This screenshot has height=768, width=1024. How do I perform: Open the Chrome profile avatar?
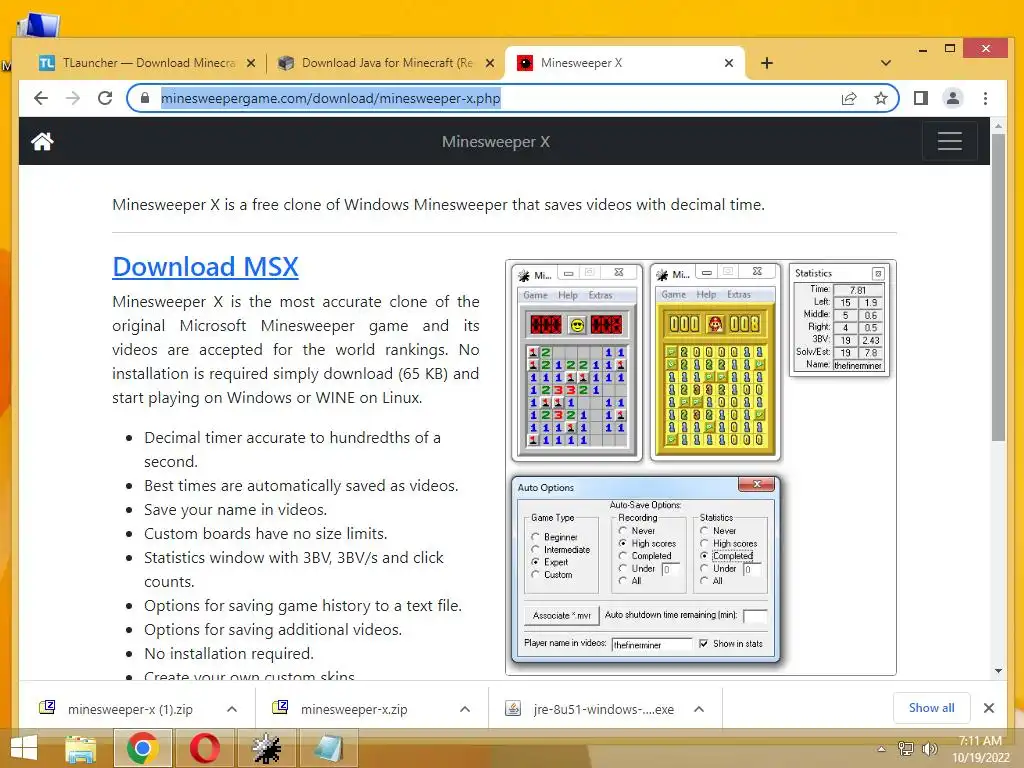953,98
